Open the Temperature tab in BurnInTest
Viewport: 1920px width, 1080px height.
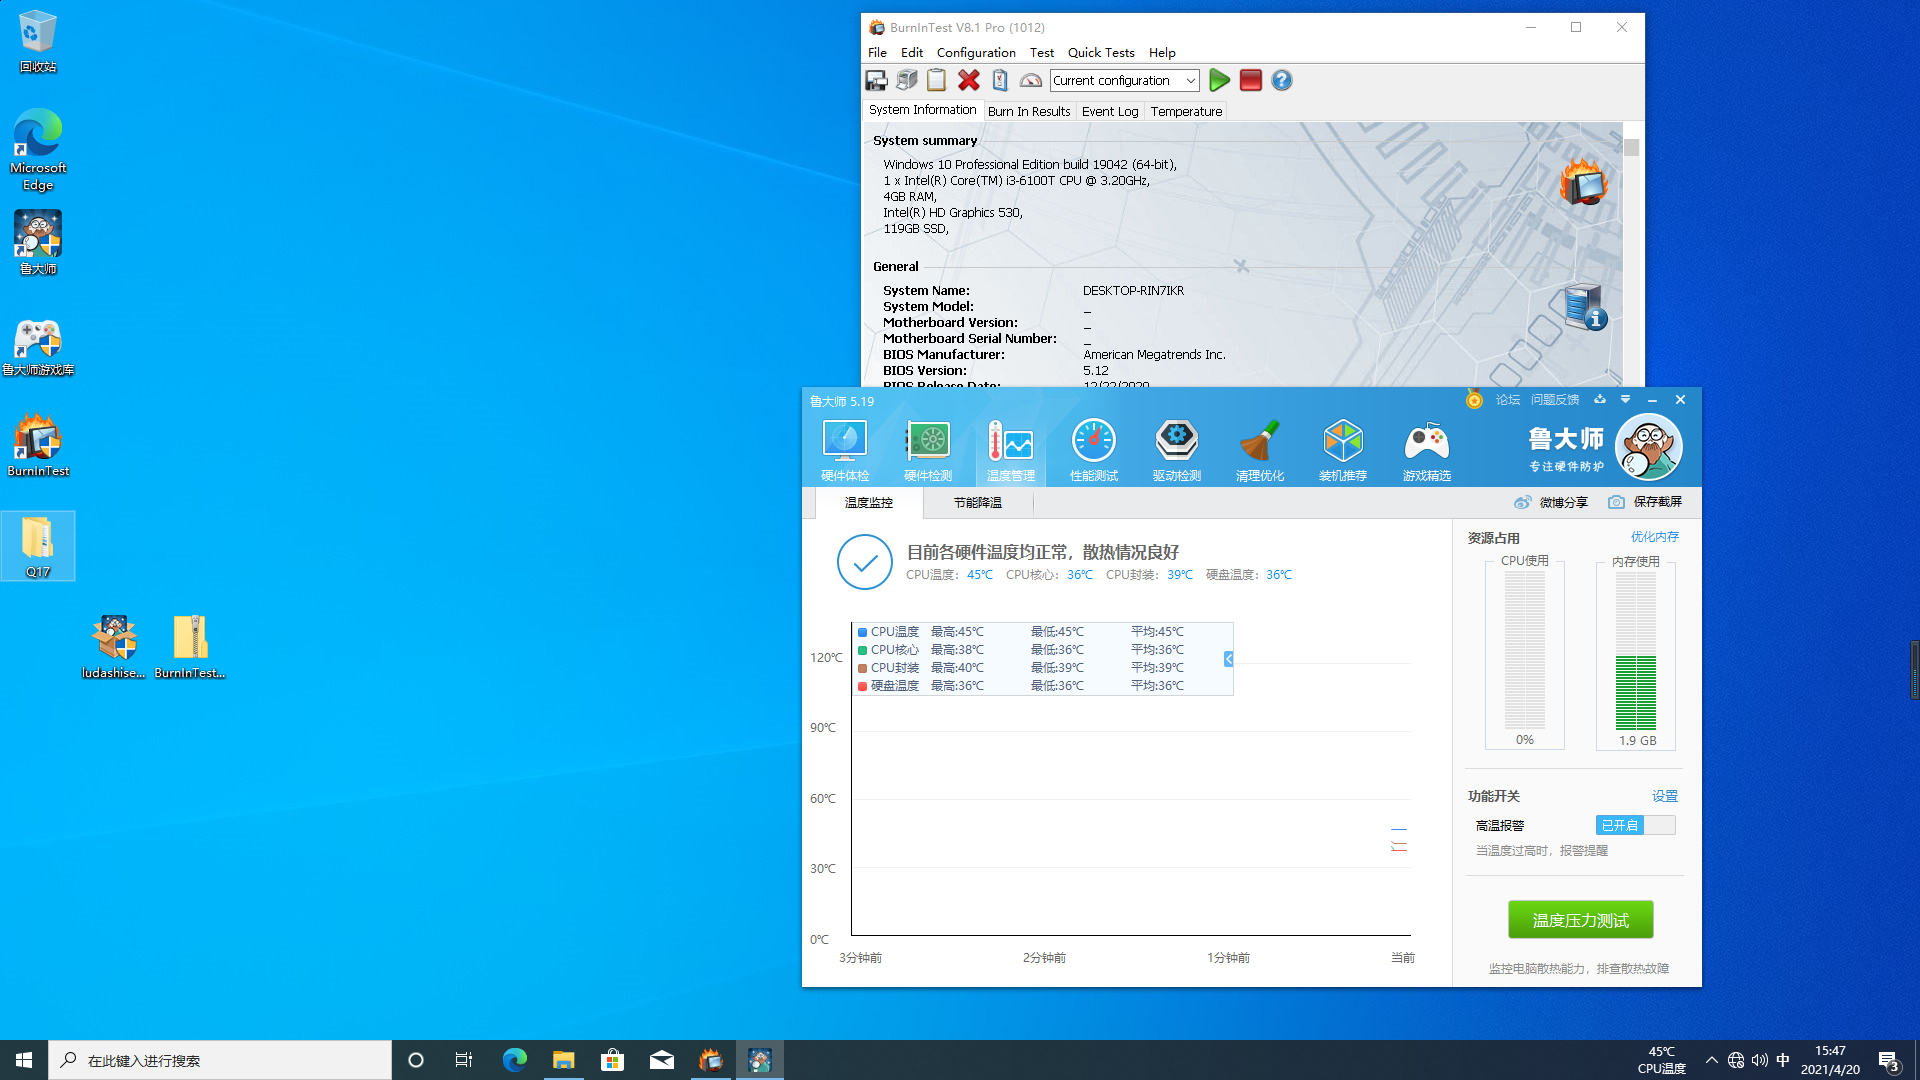[1185, 111]
